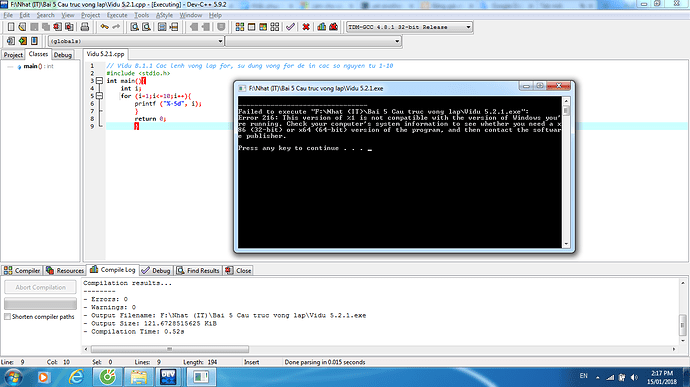
Task: Switch to the Find Results tab
Action: 198,271
